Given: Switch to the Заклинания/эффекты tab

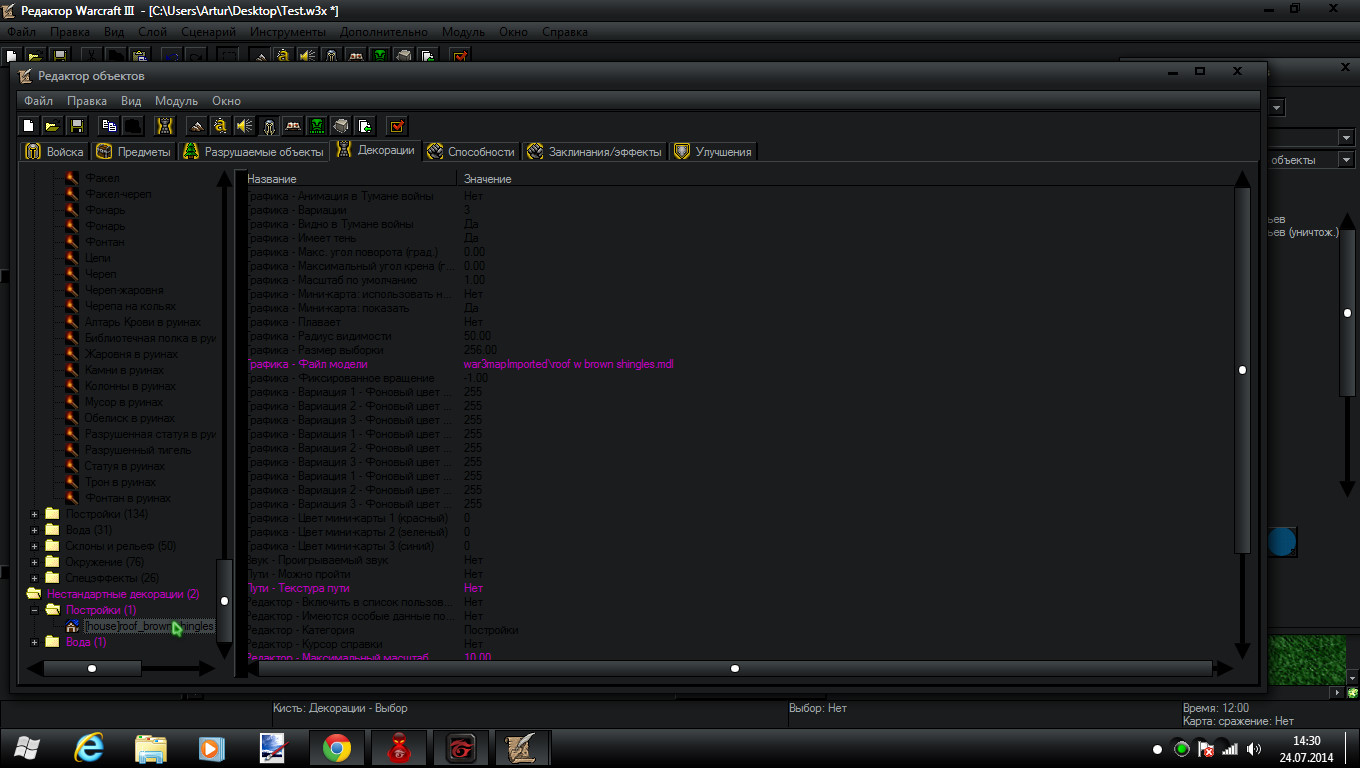Looking at the screenshot, I should click(594, 151).
